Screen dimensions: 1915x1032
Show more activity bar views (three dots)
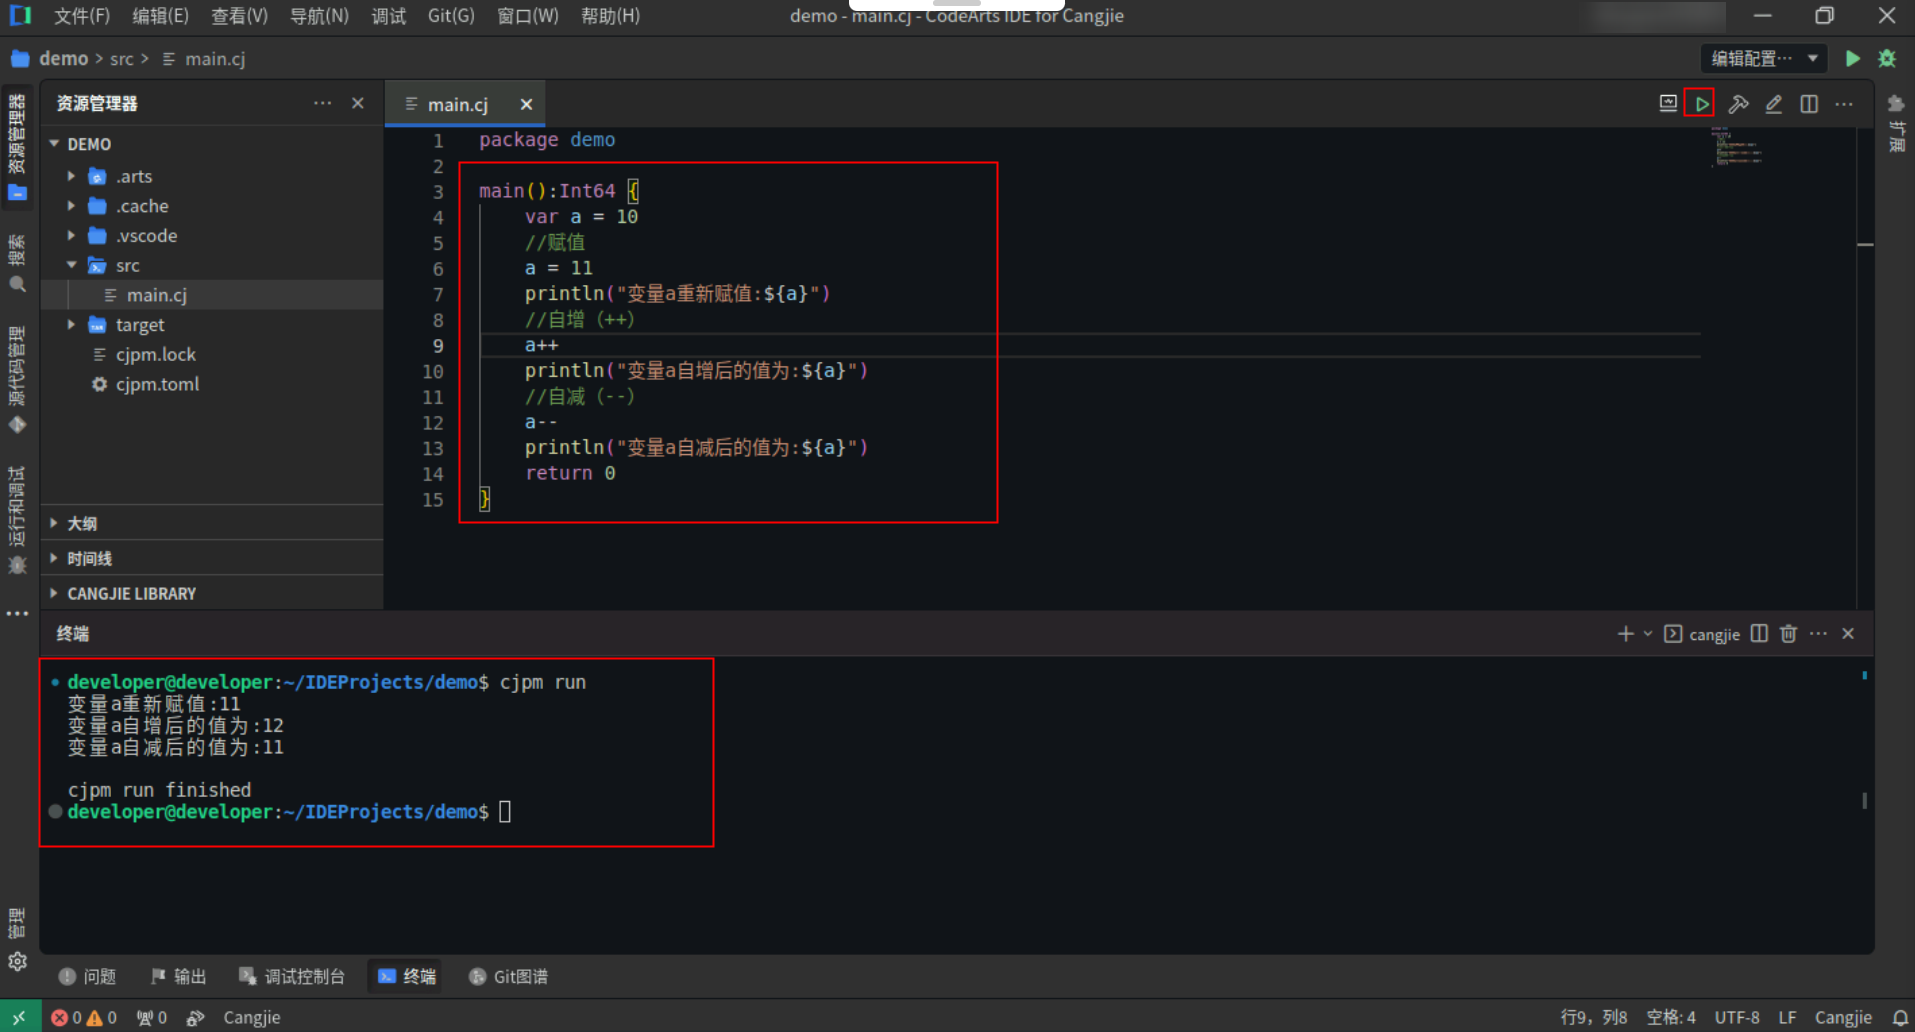[17, 613]
